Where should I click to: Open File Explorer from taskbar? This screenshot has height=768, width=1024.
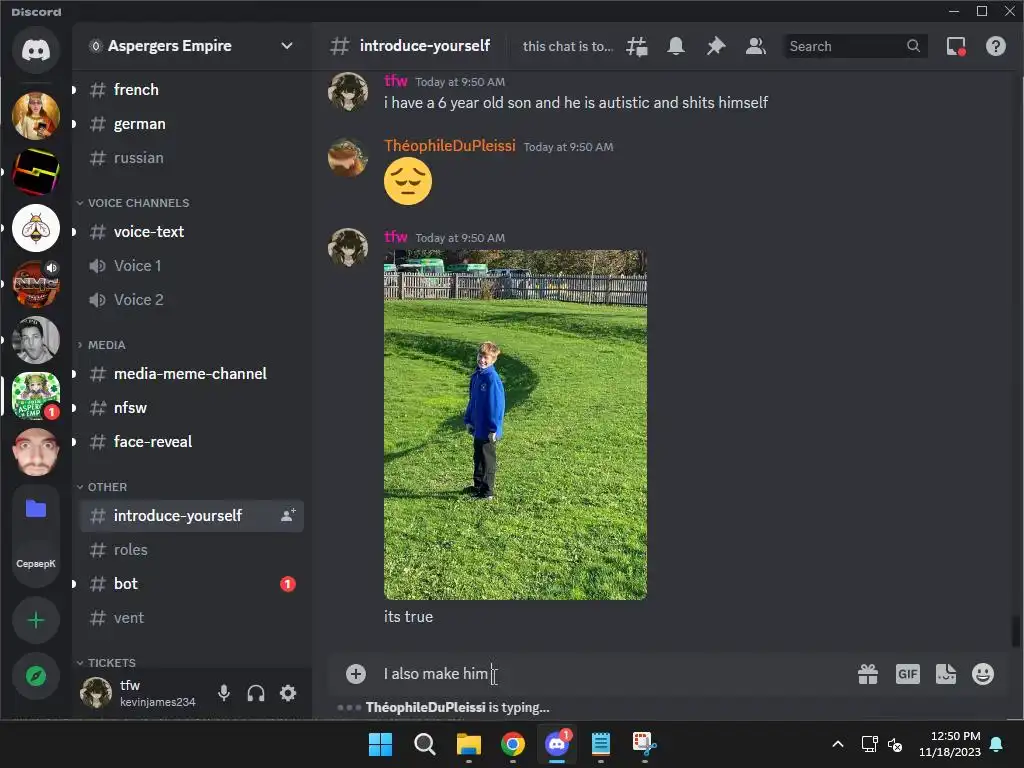point(468,744)
